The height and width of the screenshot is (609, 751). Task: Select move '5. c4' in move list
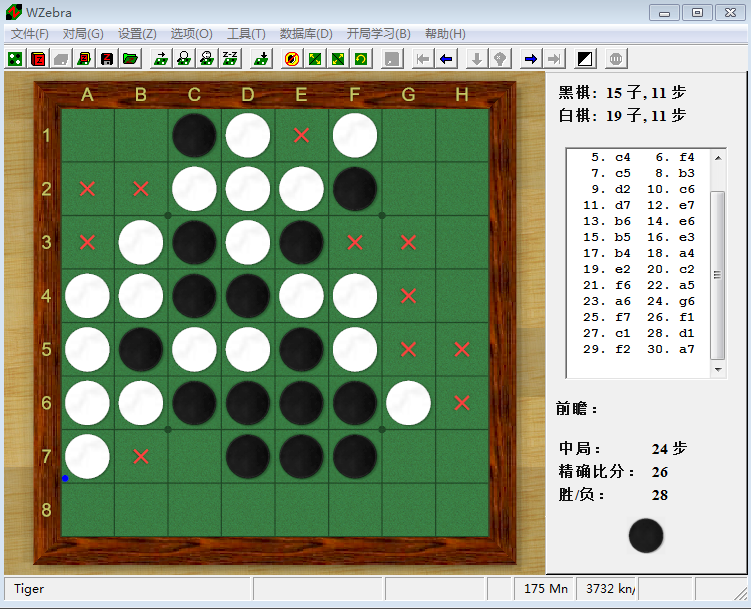coord(611,157)
